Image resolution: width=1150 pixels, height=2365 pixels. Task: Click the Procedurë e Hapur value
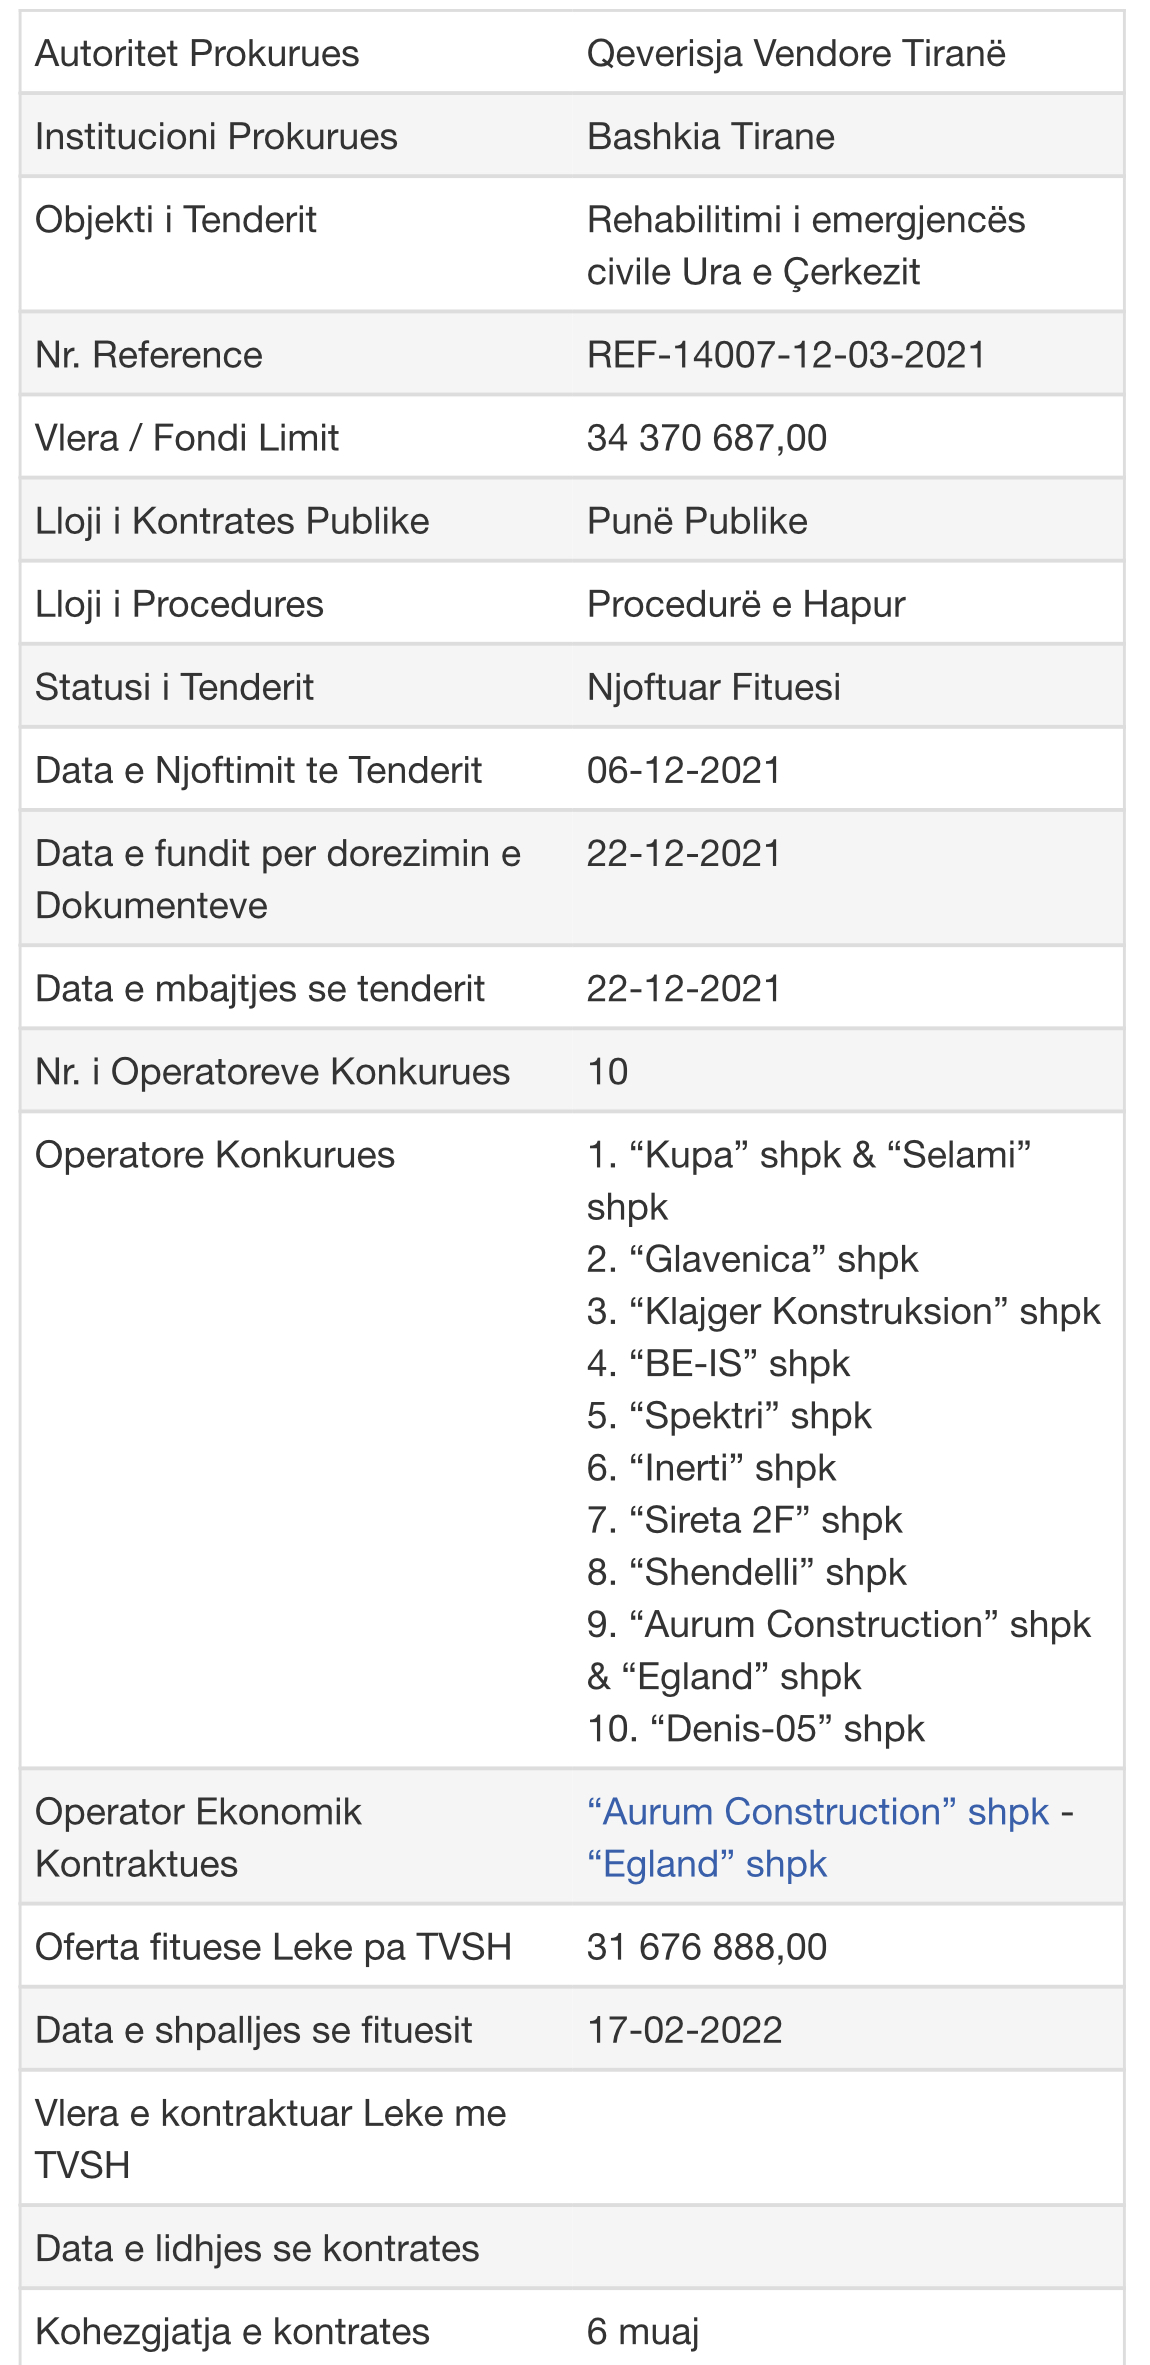746,604
